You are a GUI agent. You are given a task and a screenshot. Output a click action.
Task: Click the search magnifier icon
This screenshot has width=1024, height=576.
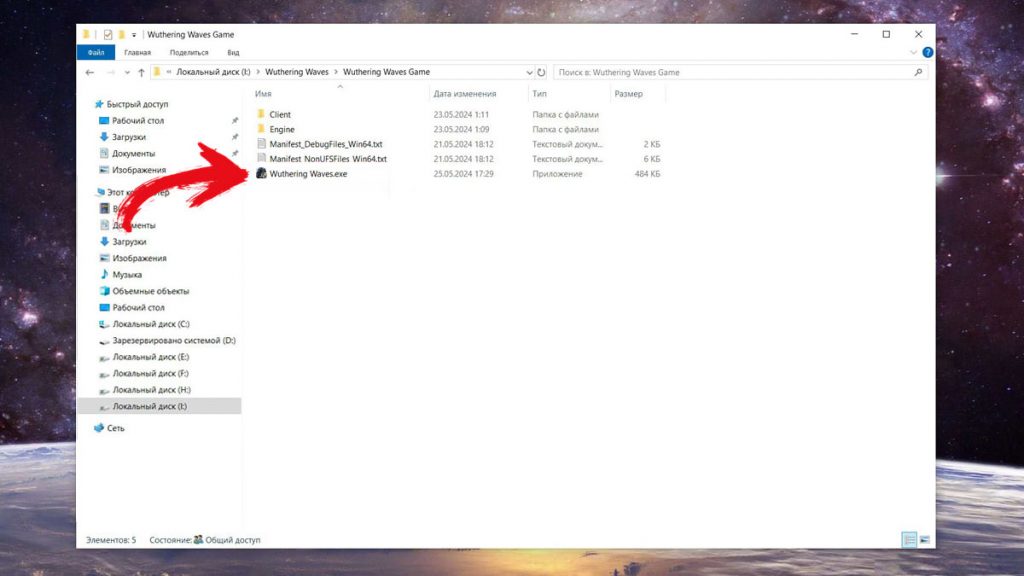(x=918, y=72)
